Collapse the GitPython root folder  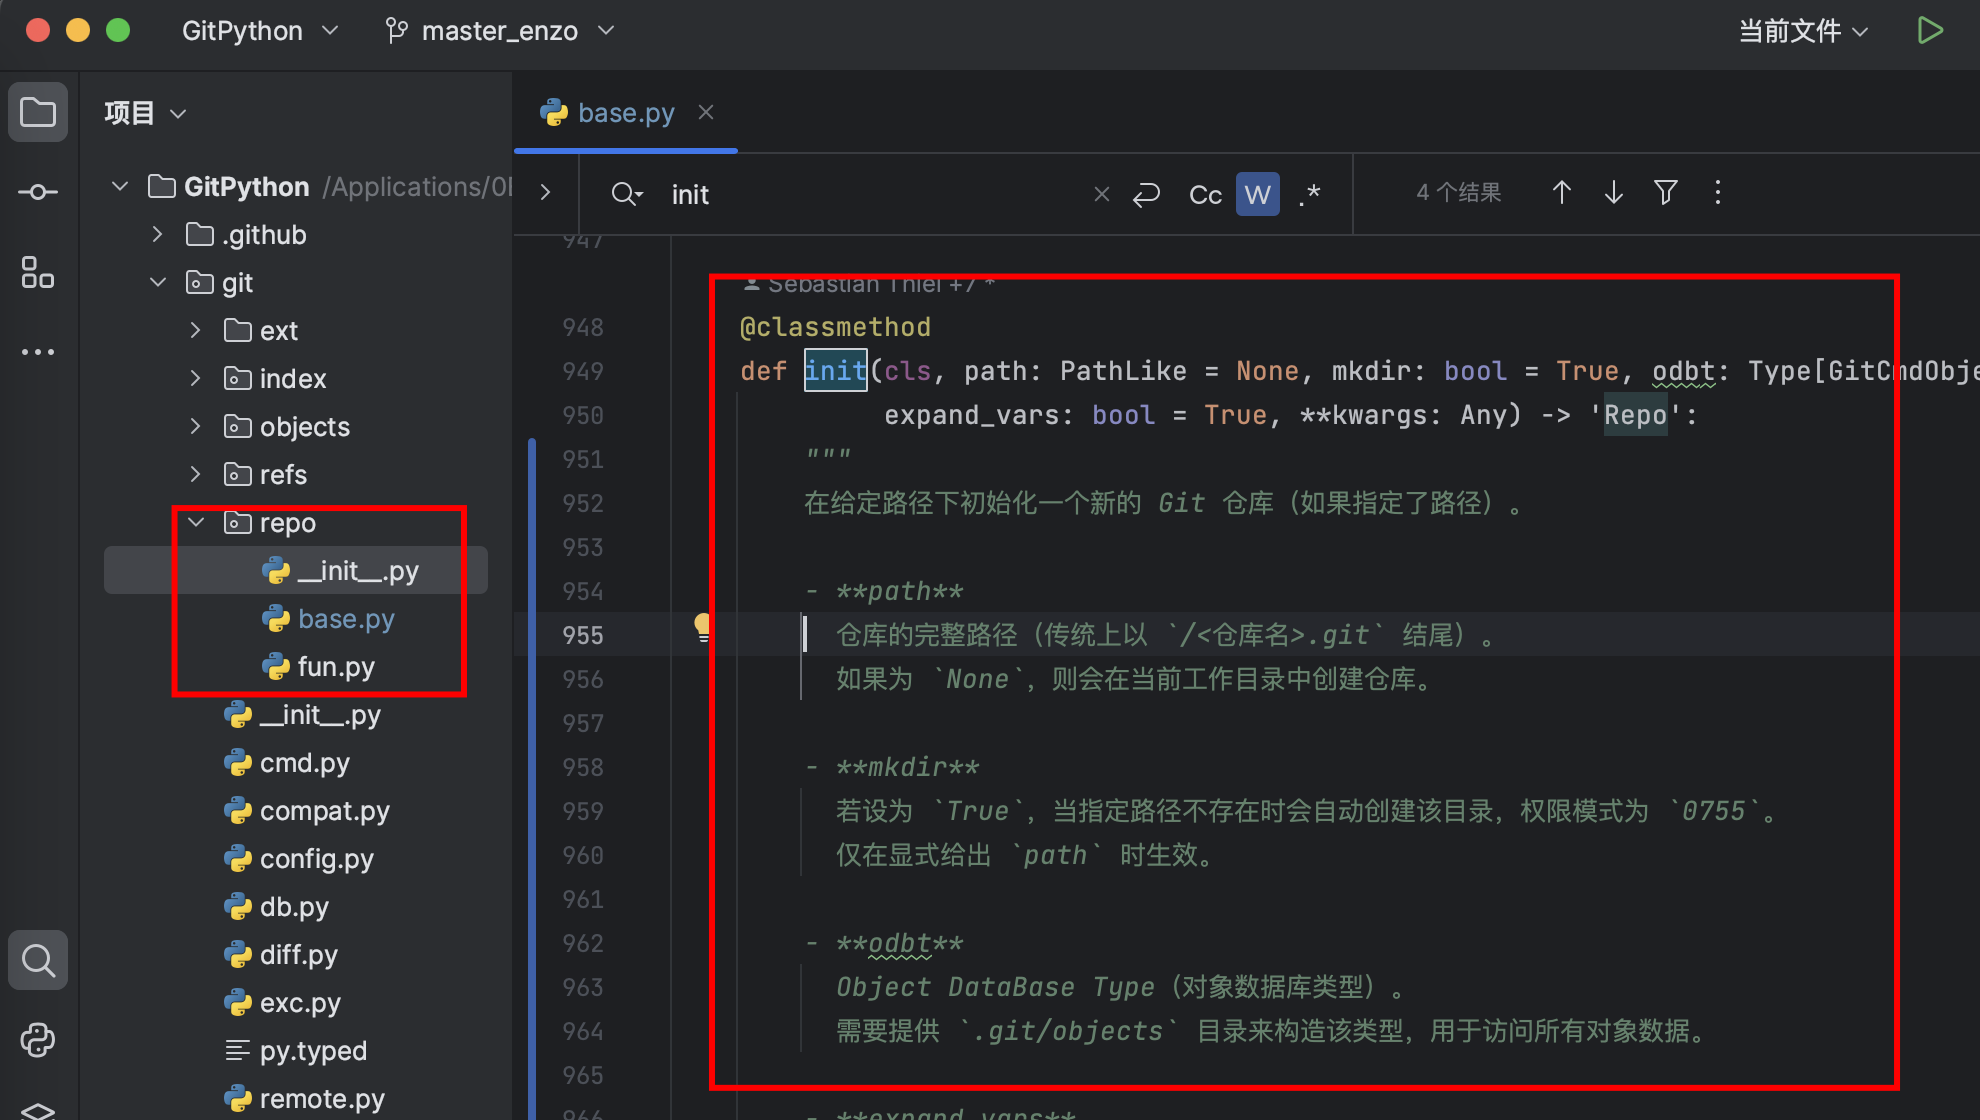click(120, 187)
